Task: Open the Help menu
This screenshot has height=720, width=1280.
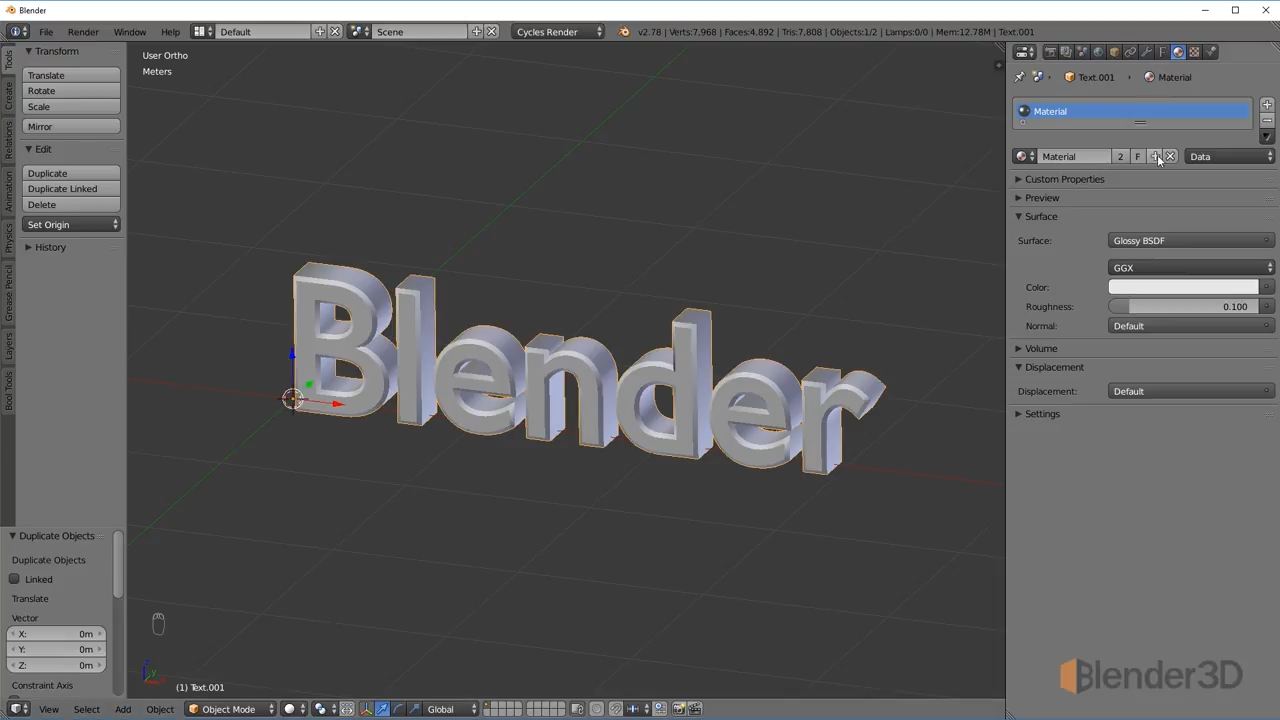Action: pyautogui.click(x=171, y=32)
